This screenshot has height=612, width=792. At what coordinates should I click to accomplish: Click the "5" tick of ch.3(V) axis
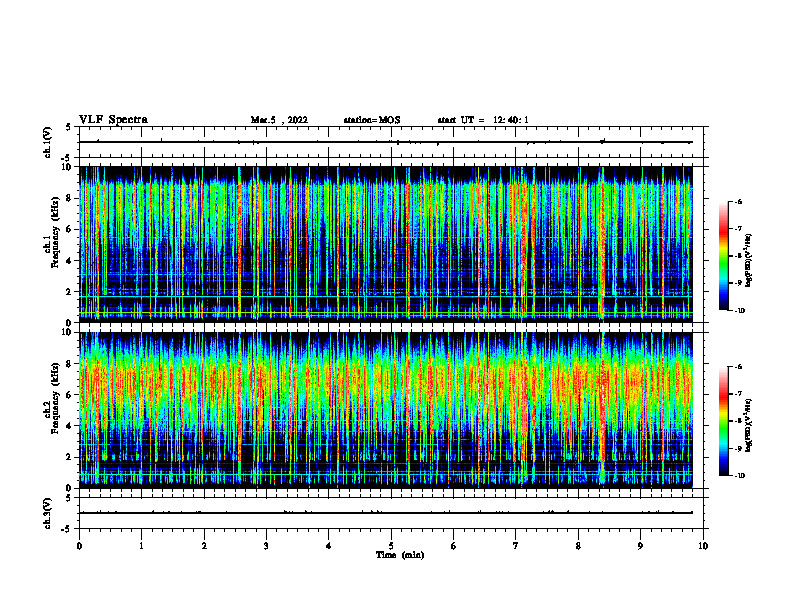[x=68, y=498]
